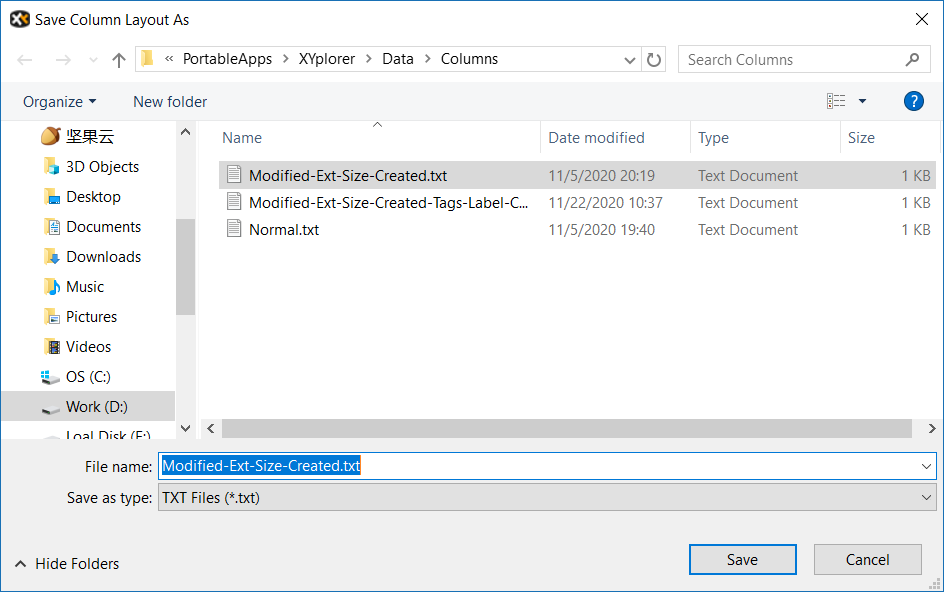
Task: Select the Normal.txt file
Action: pyautogui.click(x=284, y=230)
